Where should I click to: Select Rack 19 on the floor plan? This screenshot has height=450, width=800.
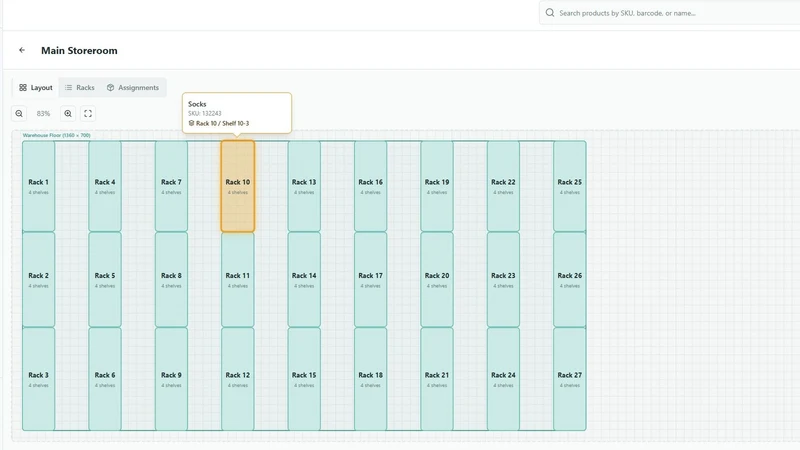point(437,186)
